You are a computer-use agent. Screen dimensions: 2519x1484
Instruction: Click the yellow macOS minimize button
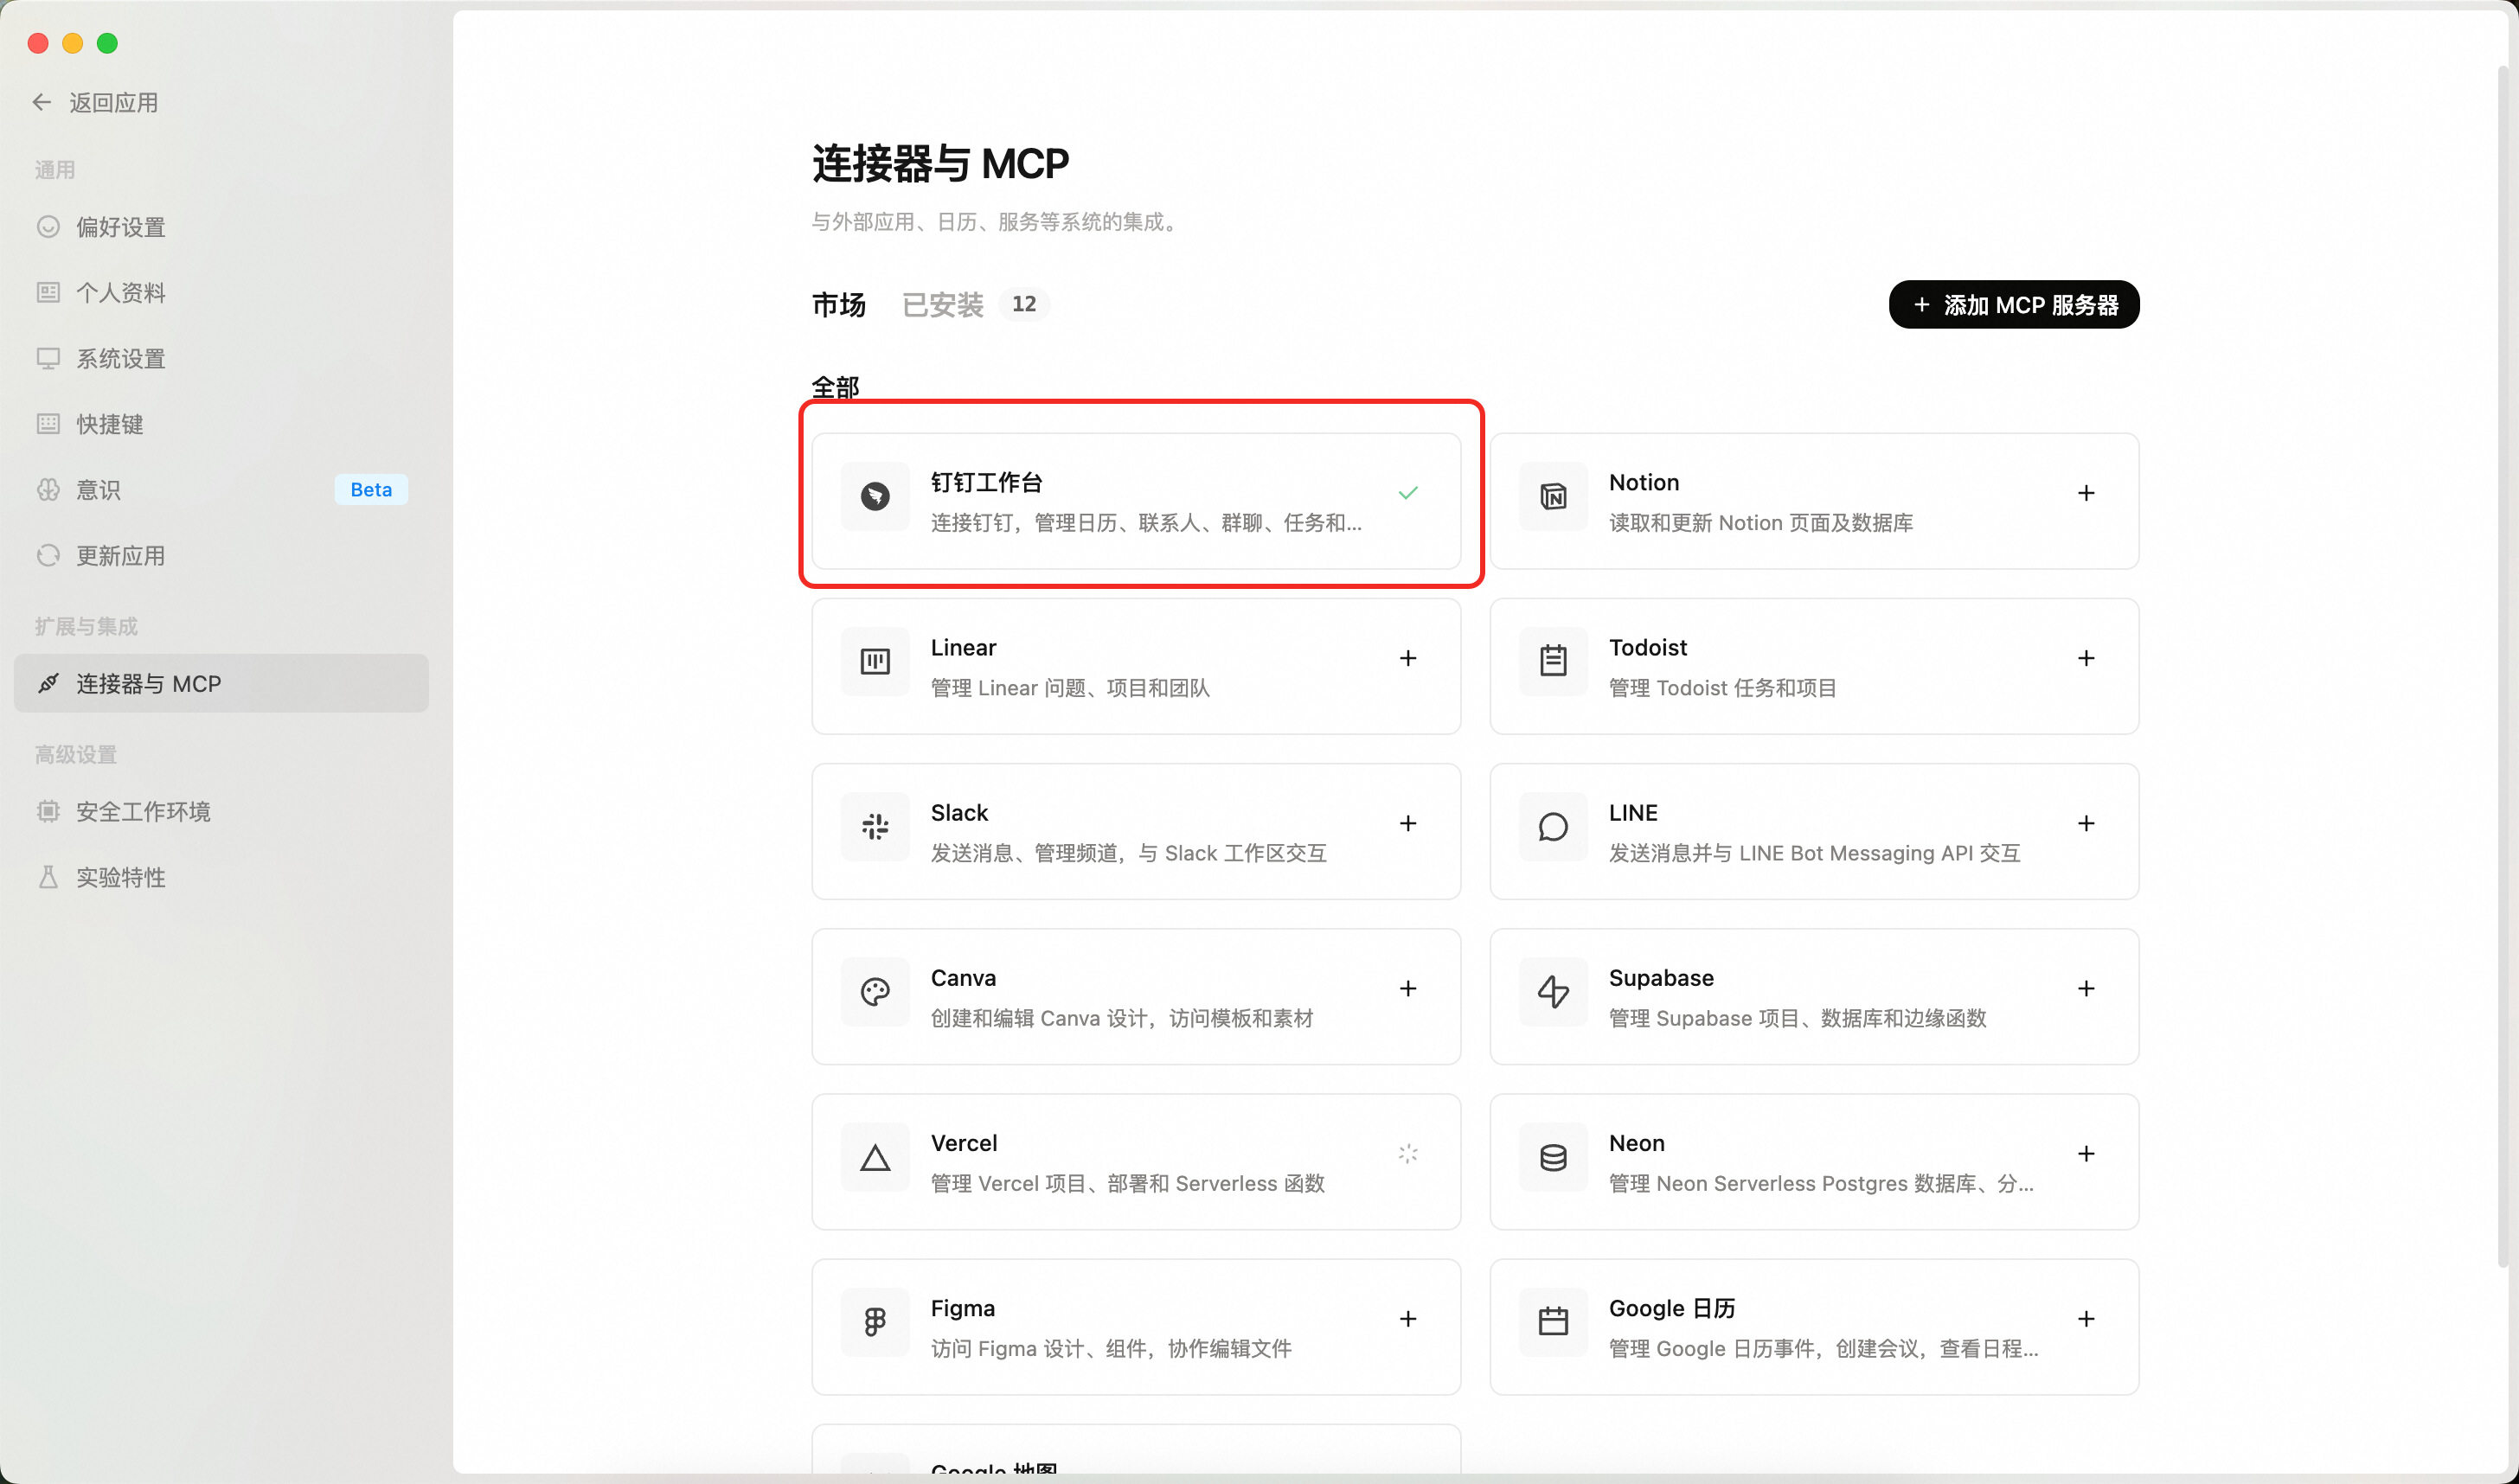click(x=72, y=43)
